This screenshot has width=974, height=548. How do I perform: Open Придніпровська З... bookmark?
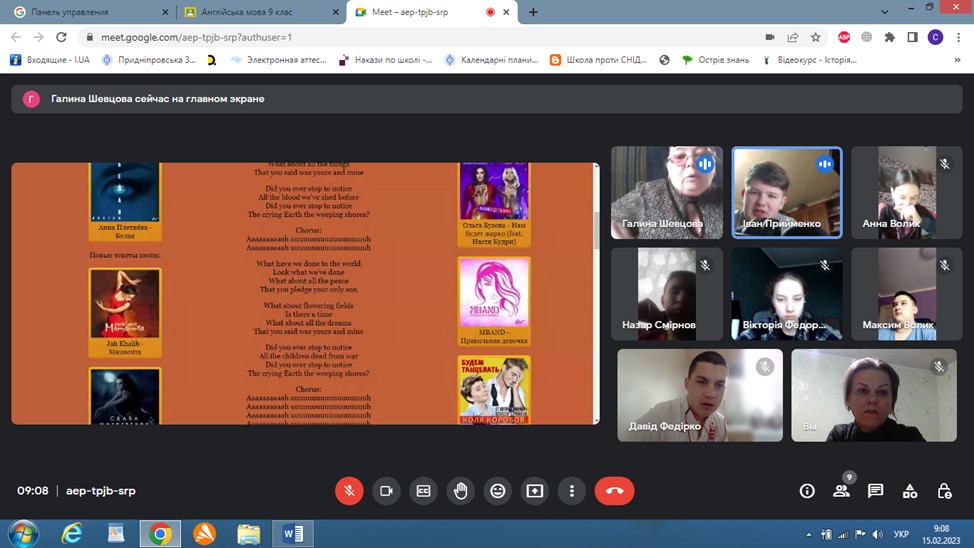click(x=149, y=60)
